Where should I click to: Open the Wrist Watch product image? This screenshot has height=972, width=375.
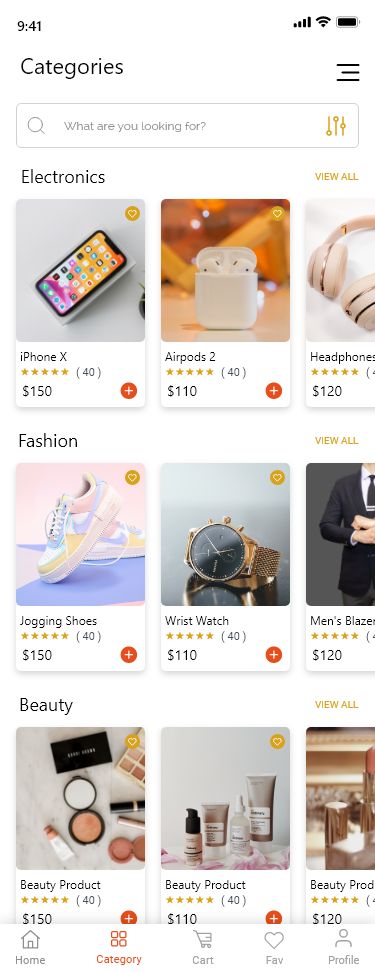pyautogui.click(x=226, y=534)
